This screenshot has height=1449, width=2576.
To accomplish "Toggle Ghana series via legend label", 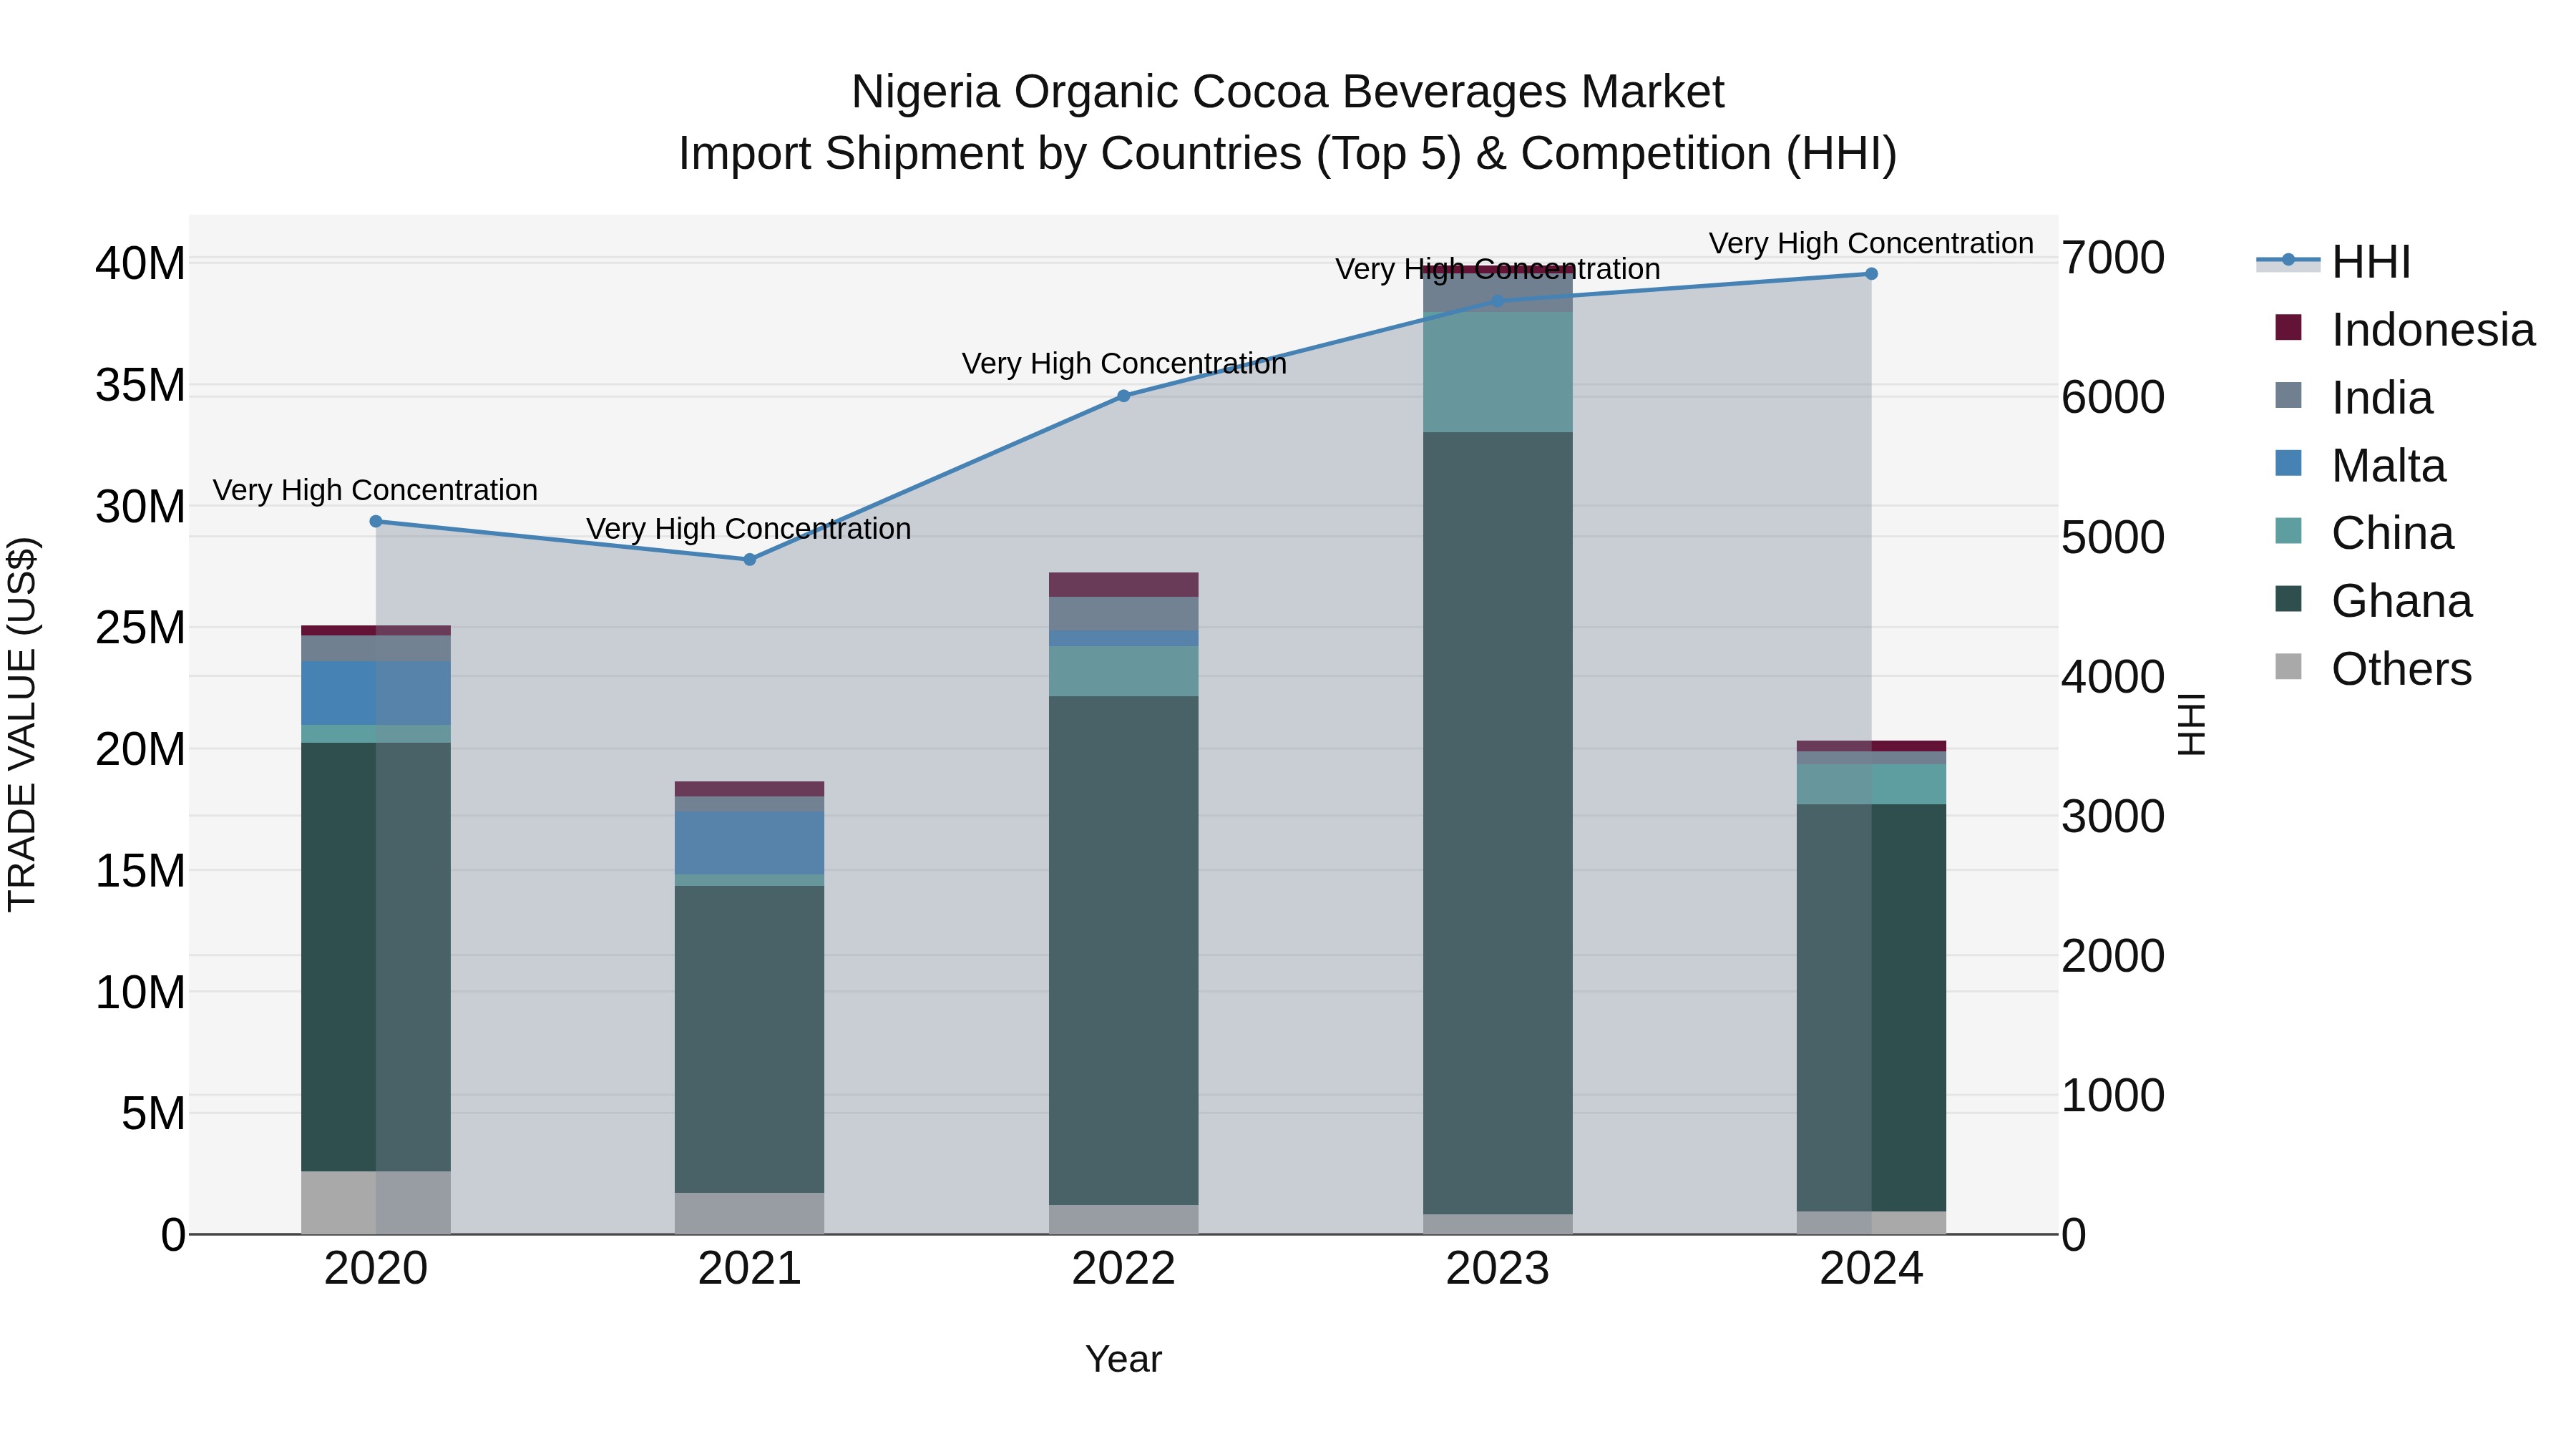I will coord(2402,601).
